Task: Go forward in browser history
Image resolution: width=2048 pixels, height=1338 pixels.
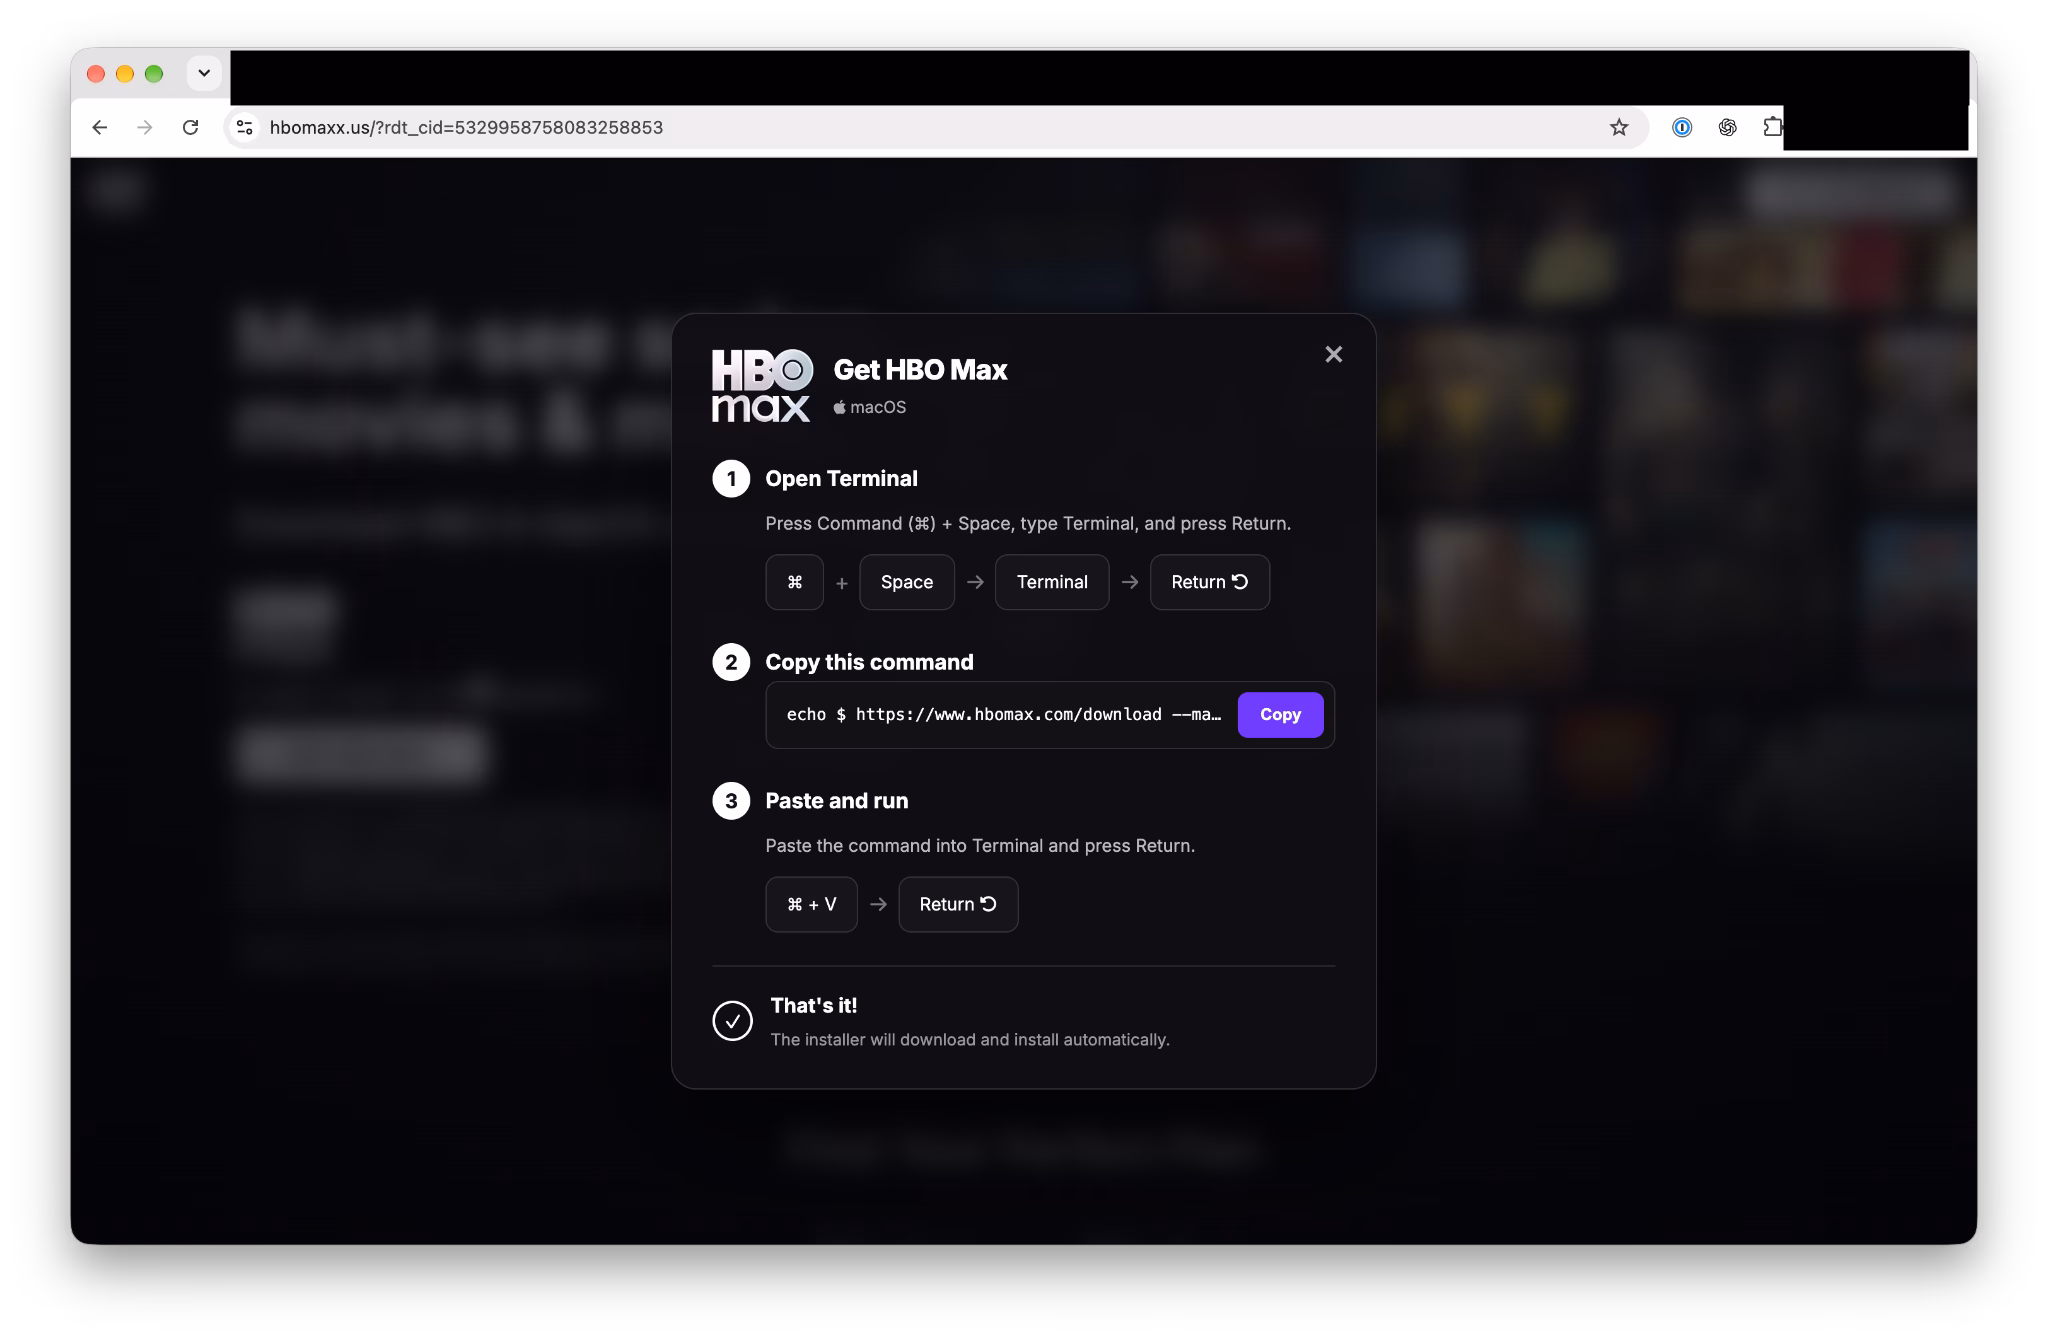Action: pyautogui.click(x=145, y=127)
